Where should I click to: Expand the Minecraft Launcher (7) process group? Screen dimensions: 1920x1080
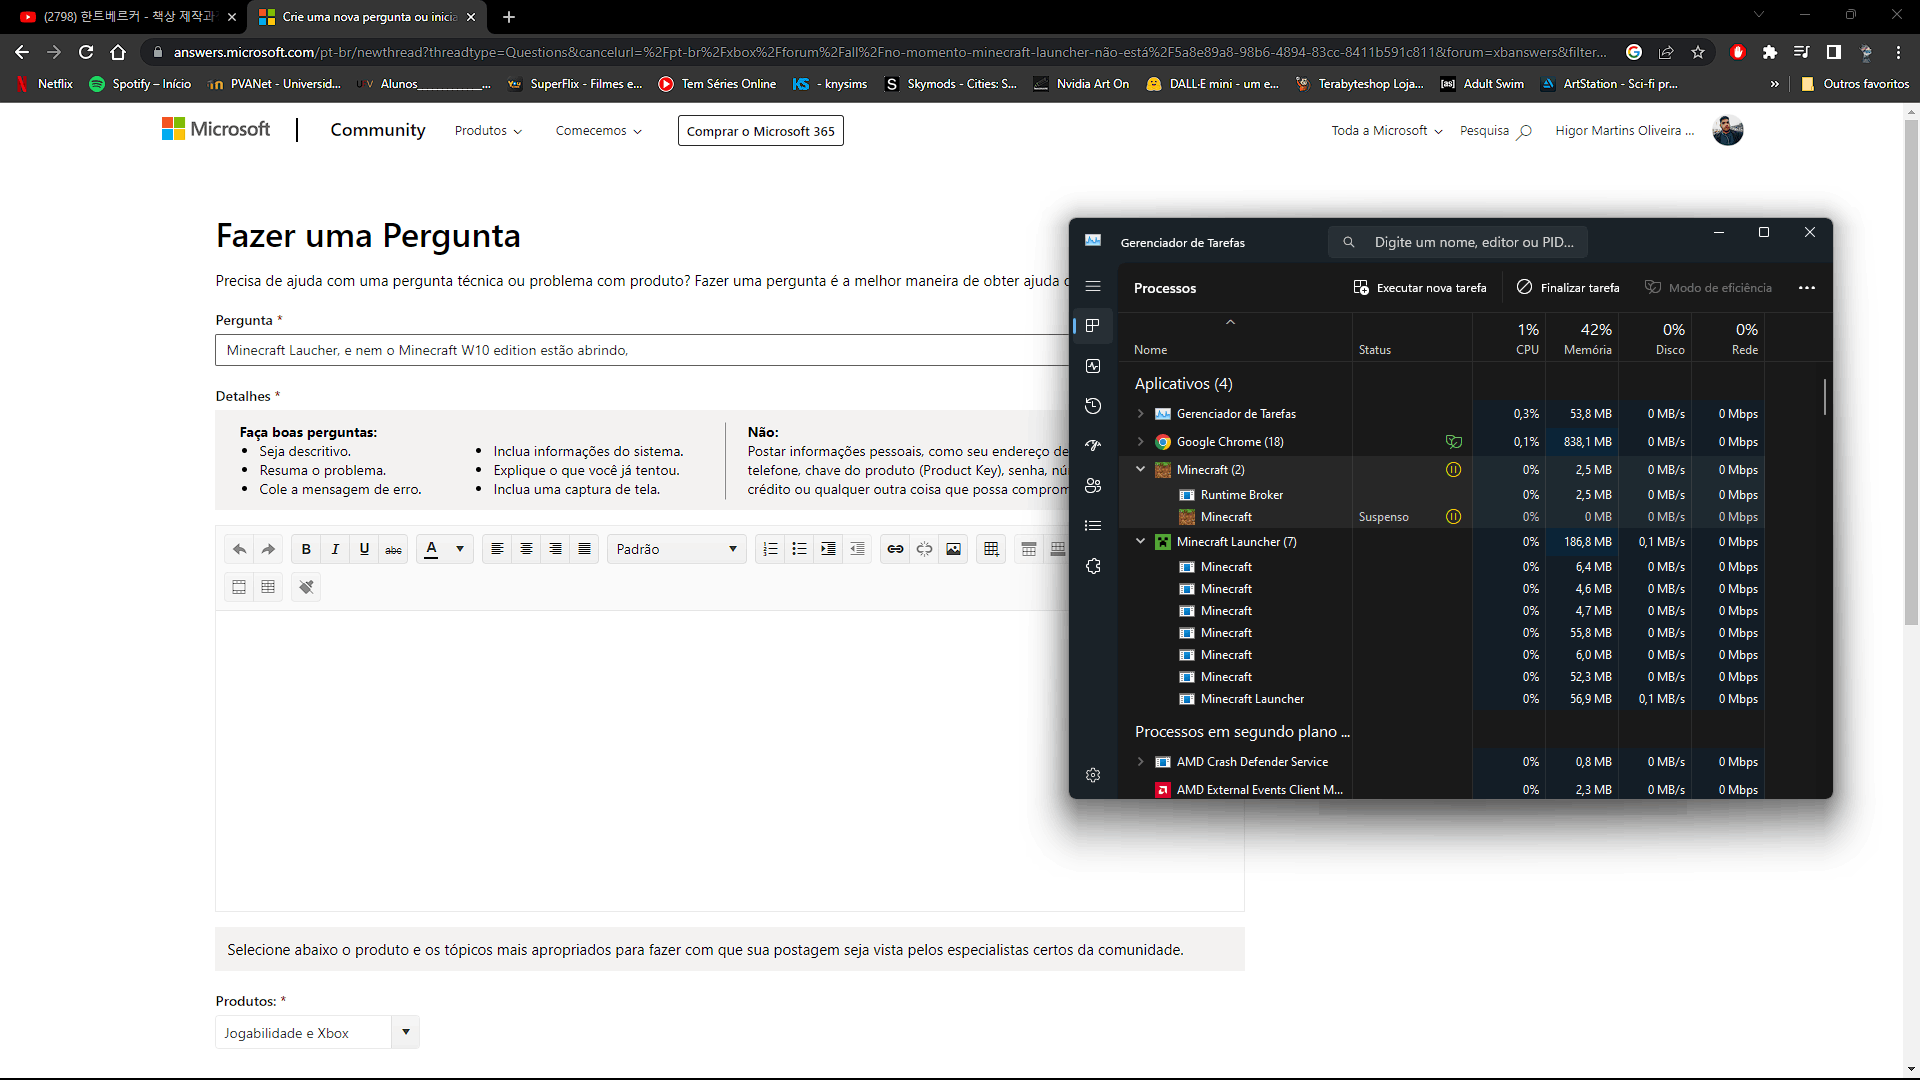[x=1139, y=541]
